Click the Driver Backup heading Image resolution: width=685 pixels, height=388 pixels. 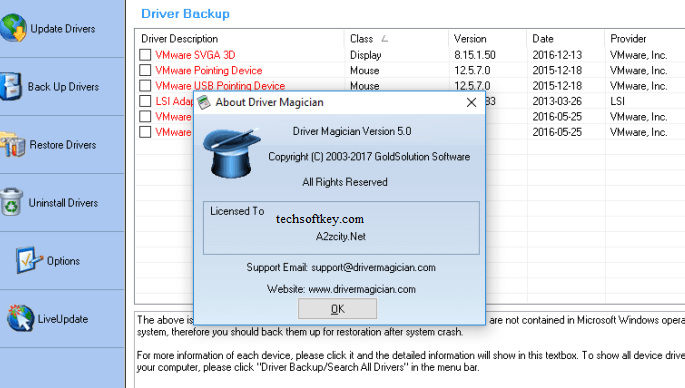pyautogui.click(x=185, y=14)
